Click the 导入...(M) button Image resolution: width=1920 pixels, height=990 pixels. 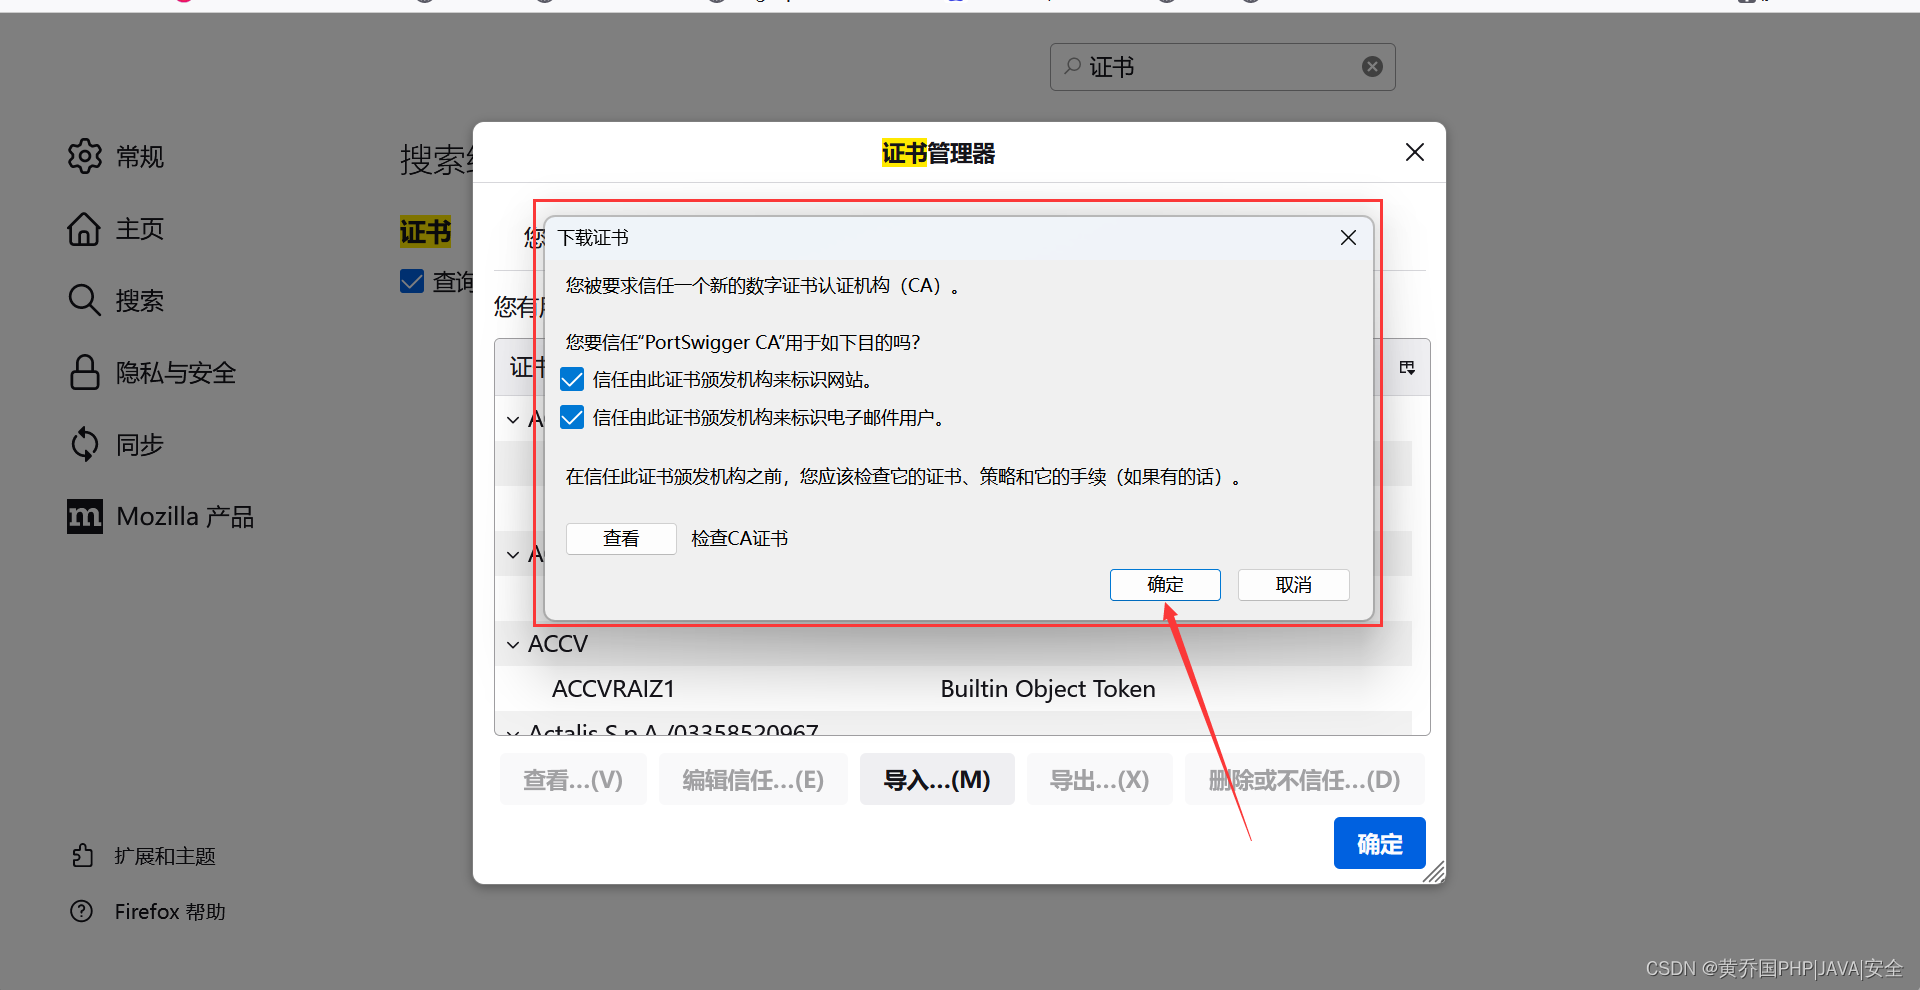pyautogui.click(x=937, y=780)
